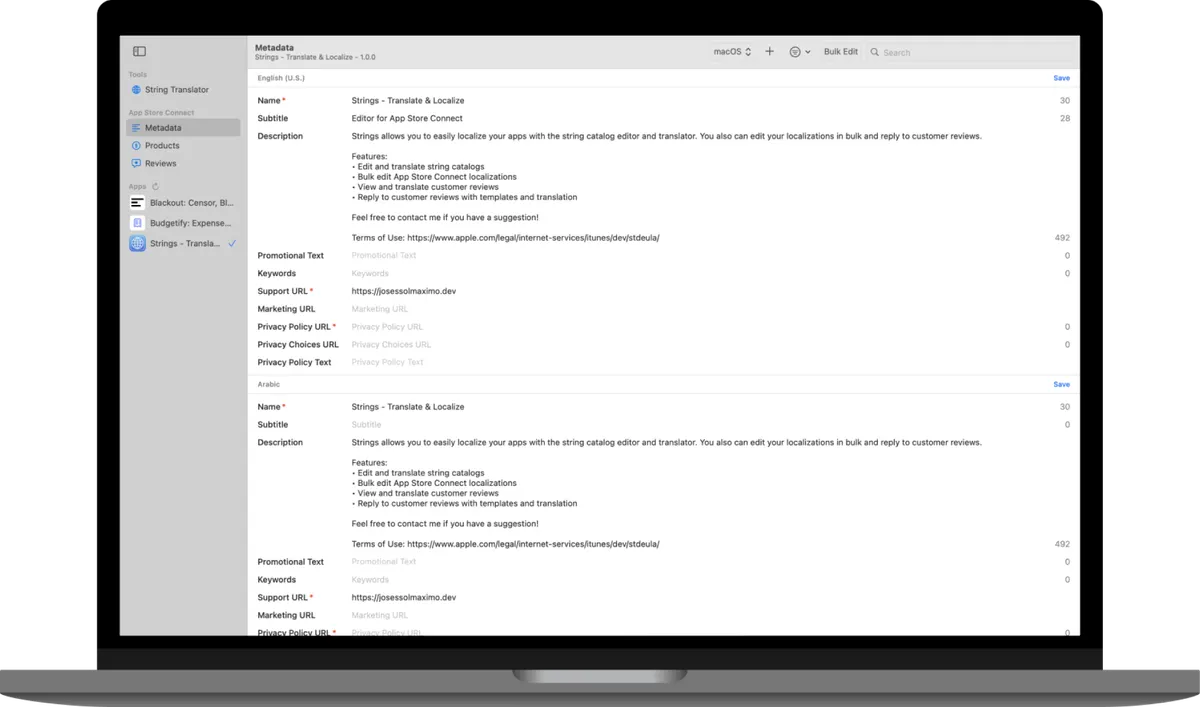The width and height of the screenshot is (1200, 707).
Task: Click the empty Arabic Subtitle field
Action: point(700,425)
